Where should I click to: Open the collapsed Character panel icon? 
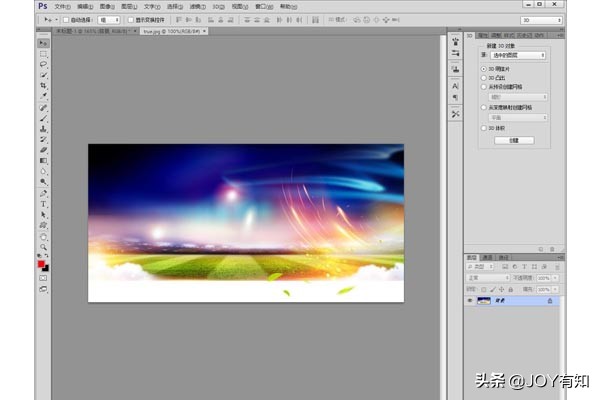(x=455, y=86)
